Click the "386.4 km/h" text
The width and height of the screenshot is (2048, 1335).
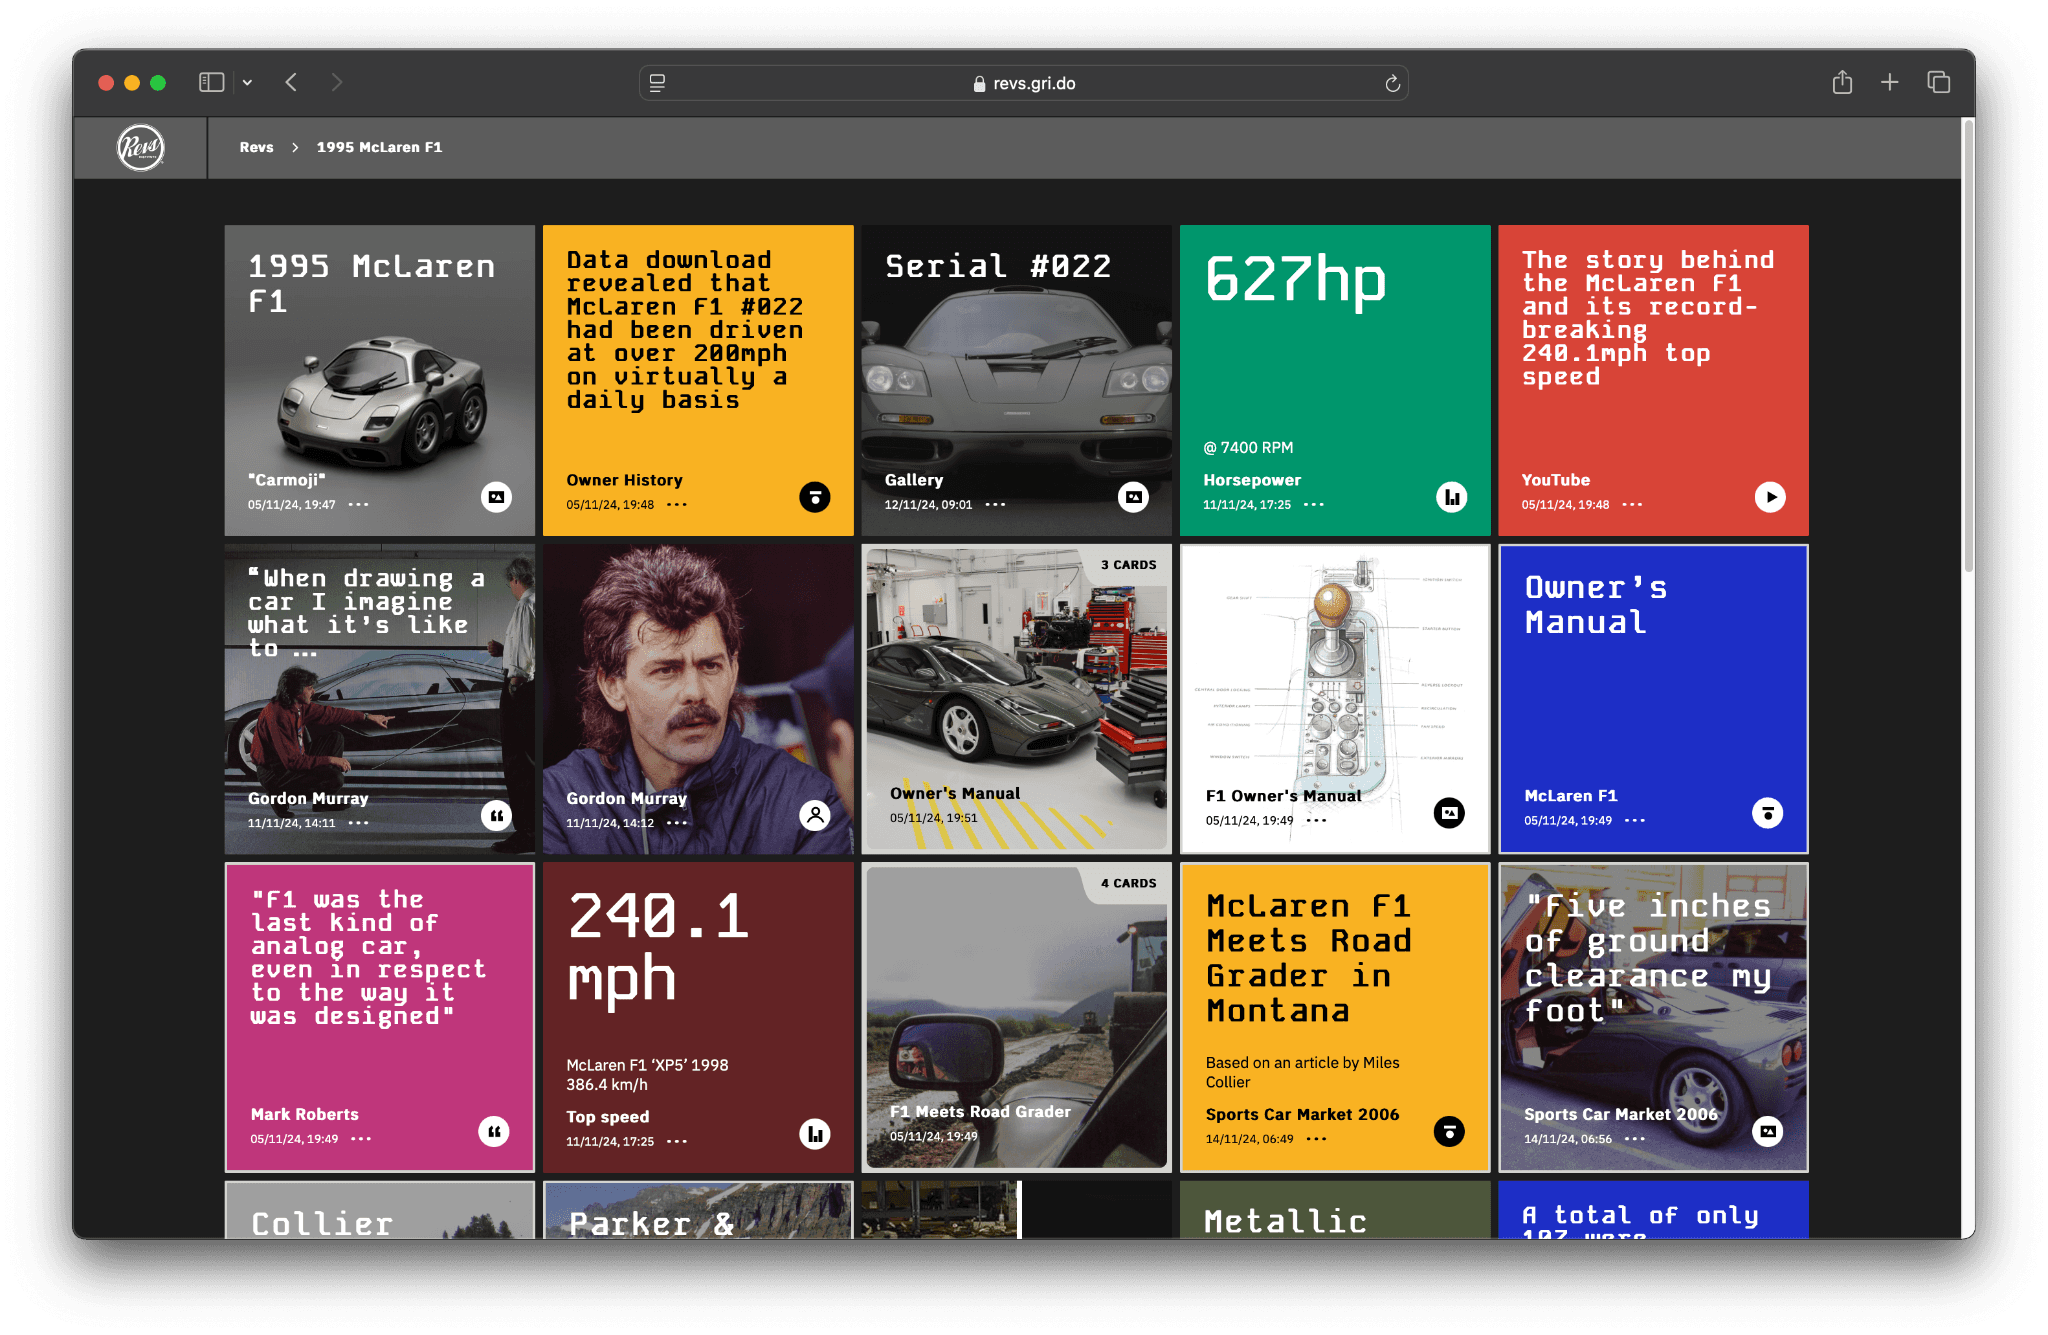point(607,1085)
